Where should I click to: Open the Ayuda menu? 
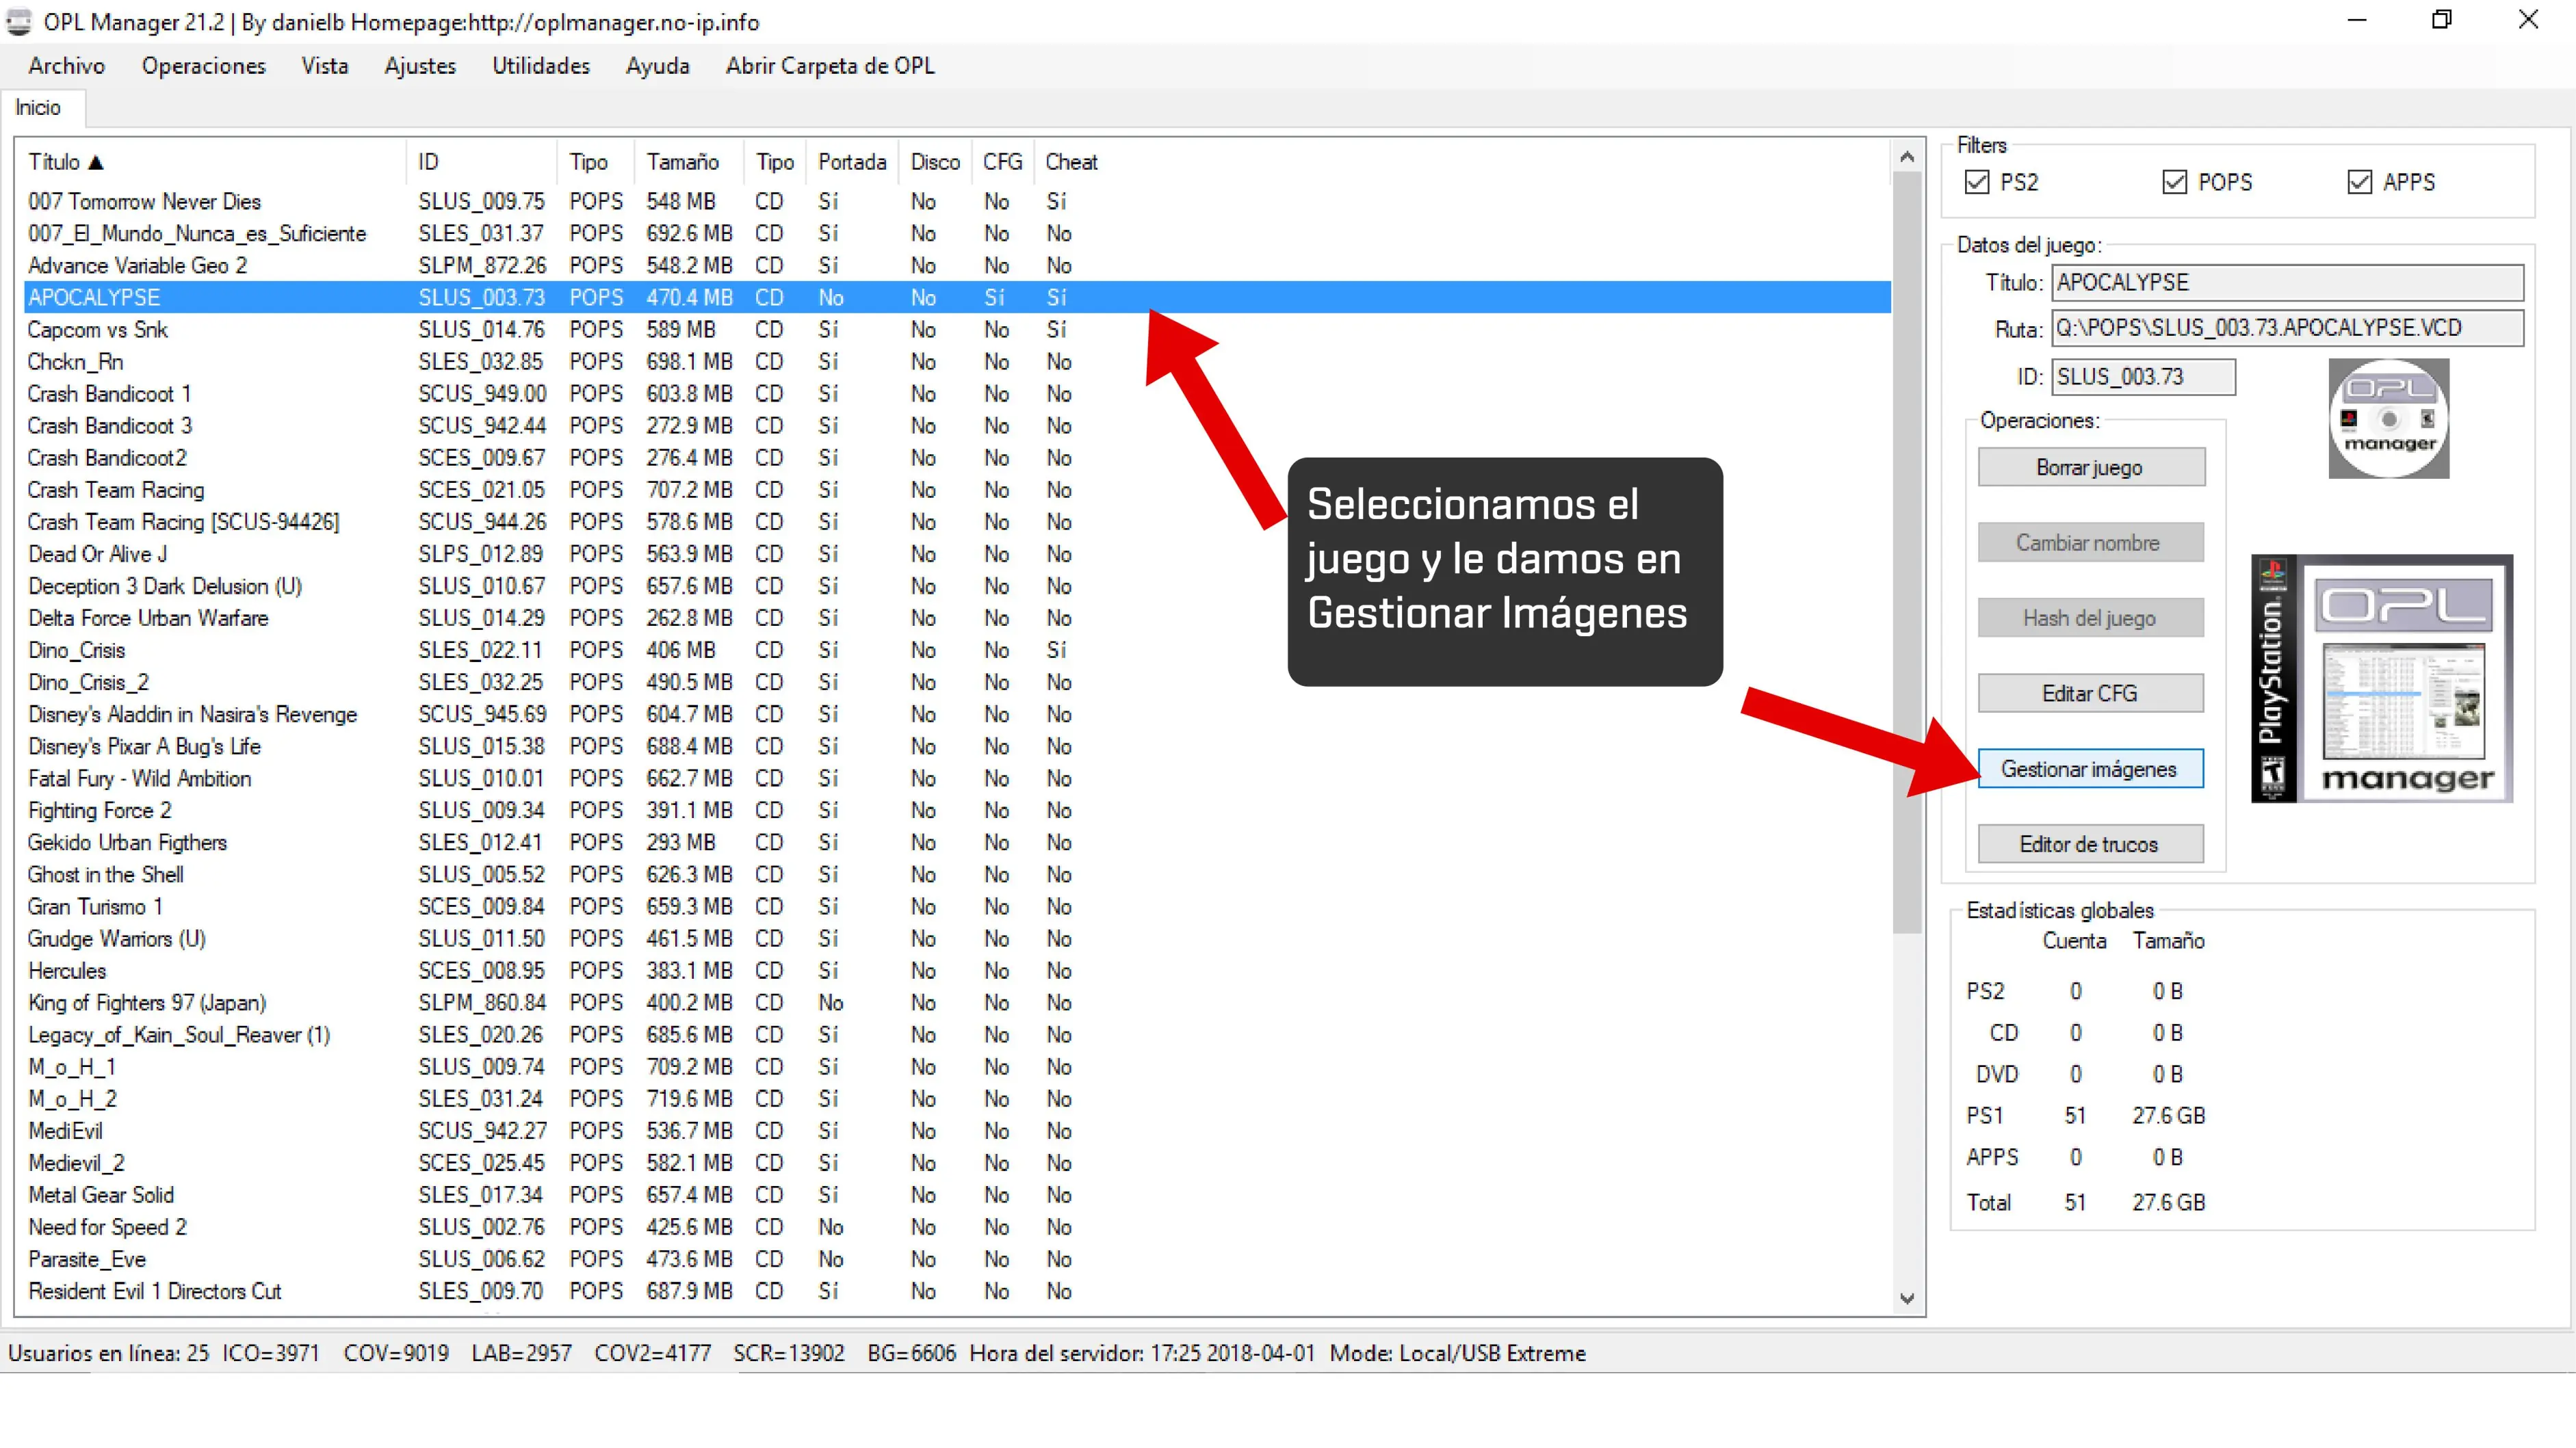click(x=658, y=66)
